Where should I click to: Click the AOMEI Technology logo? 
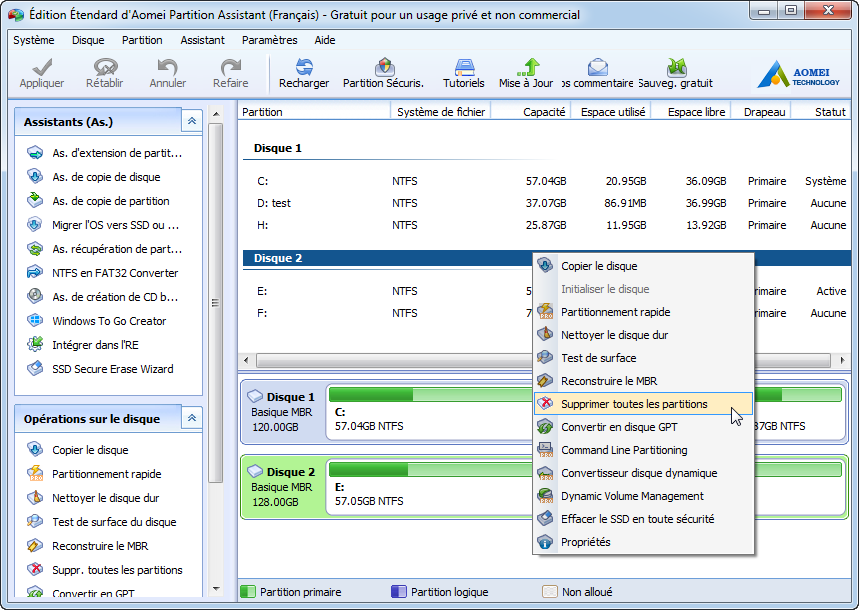tap(799, 74)
